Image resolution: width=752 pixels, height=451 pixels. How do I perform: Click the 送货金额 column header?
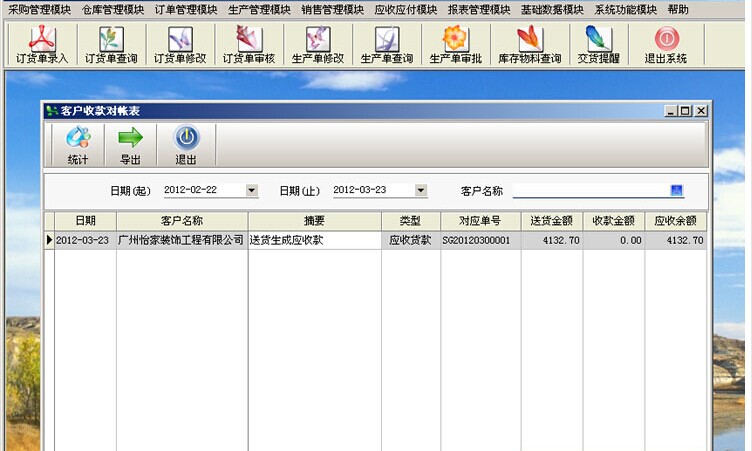(552, 221)
